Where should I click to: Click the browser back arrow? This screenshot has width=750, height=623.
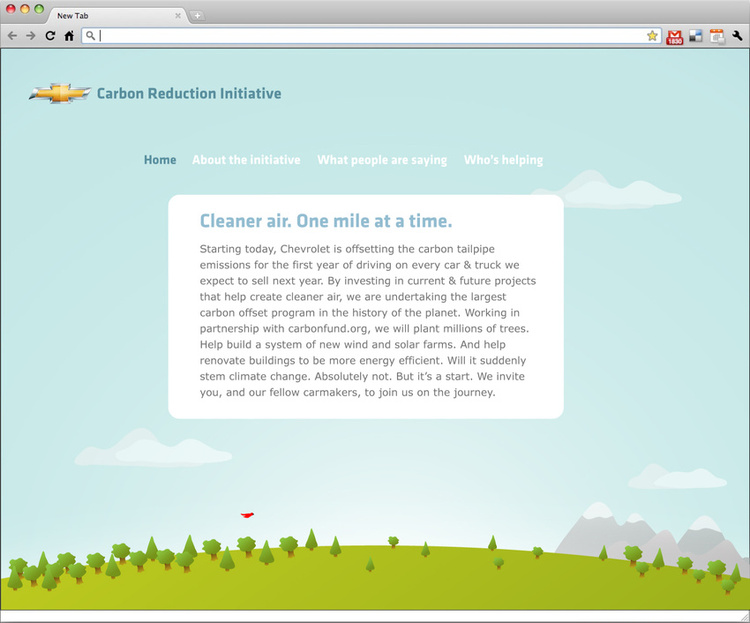tap(12, 36)
